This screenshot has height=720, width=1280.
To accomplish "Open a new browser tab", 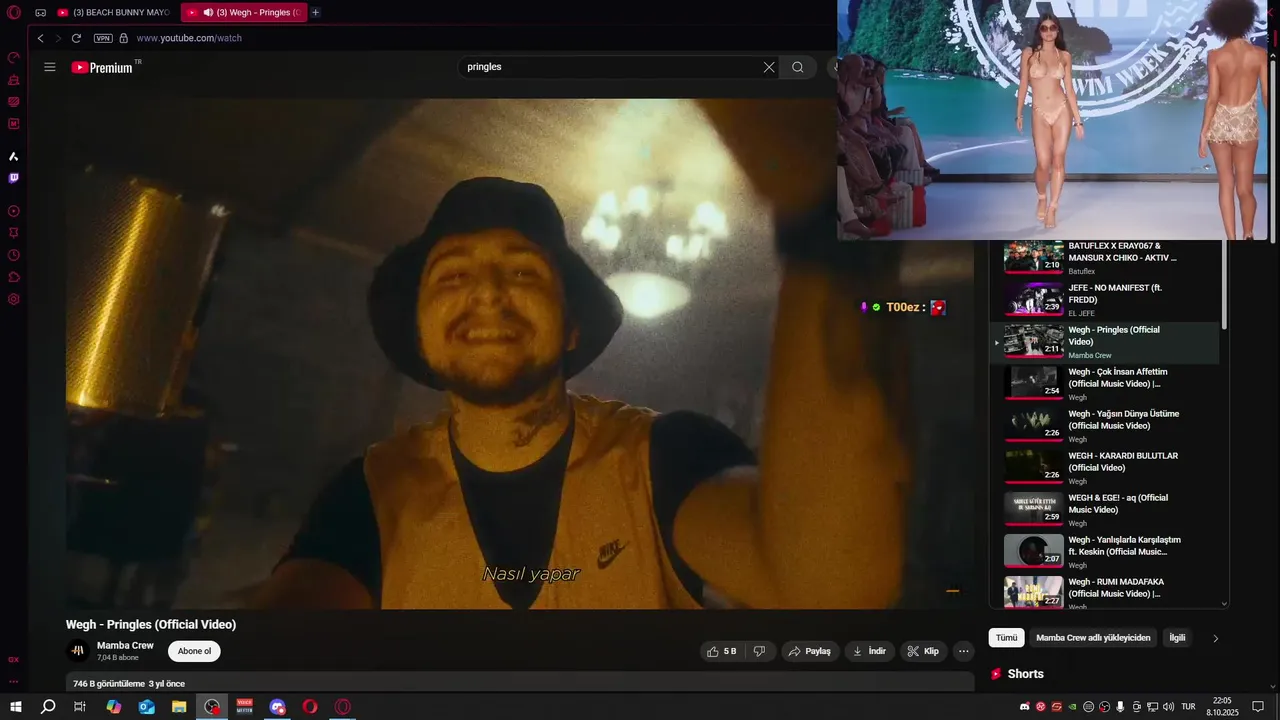I will (315, 12).
